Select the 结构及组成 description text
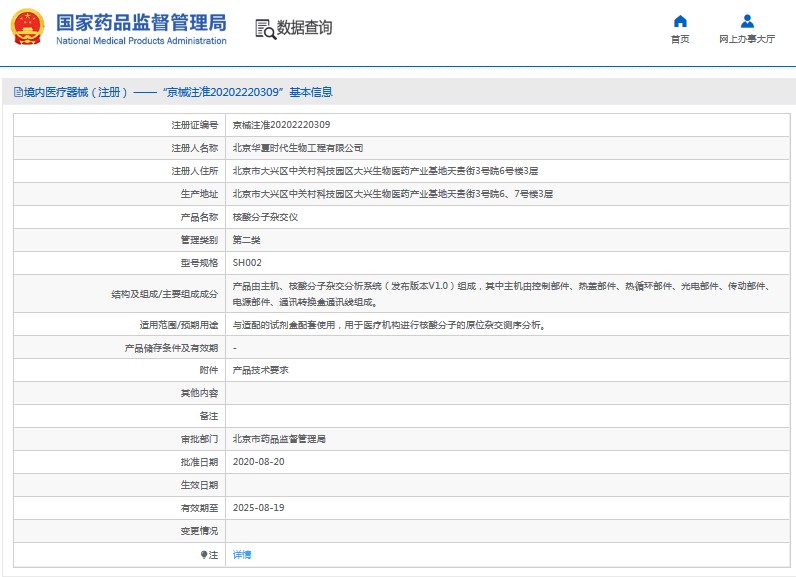Viewport: 796px width, 577px height. tap(502, 294)
